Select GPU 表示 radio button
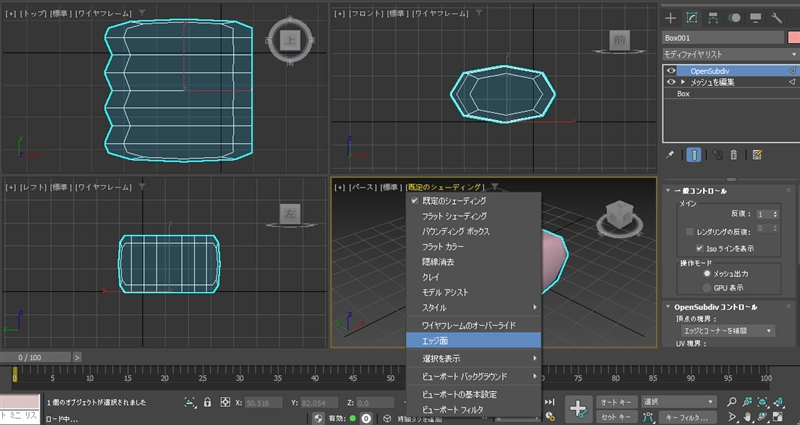800x425 pixels. click(707, 288)
